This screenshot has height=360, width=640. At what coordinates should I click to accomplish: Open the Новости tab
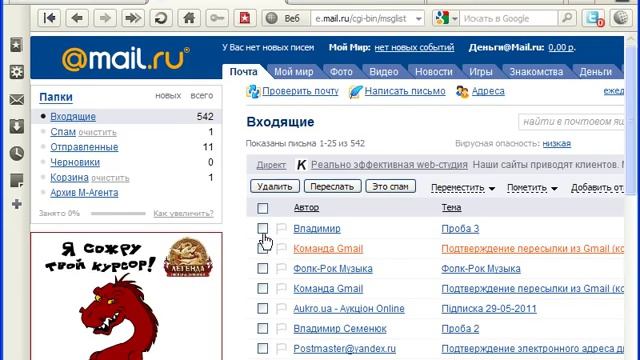pos(433,72)
